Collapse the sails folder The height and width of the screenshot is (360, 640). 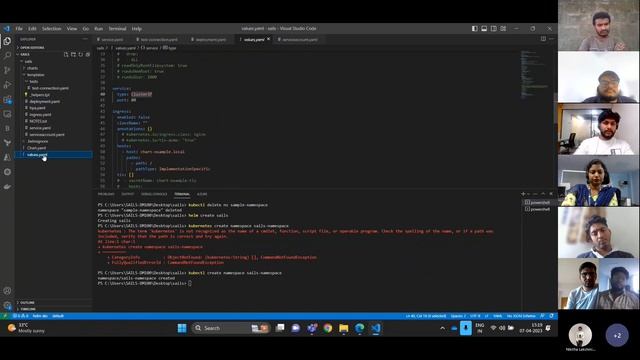coord(28,61)
